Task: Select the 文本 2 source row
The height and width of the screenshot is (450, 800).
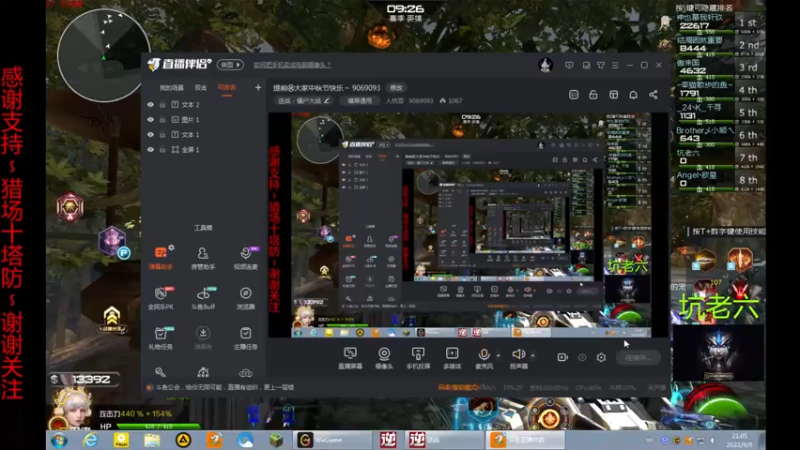Action: tap(204, 105)
